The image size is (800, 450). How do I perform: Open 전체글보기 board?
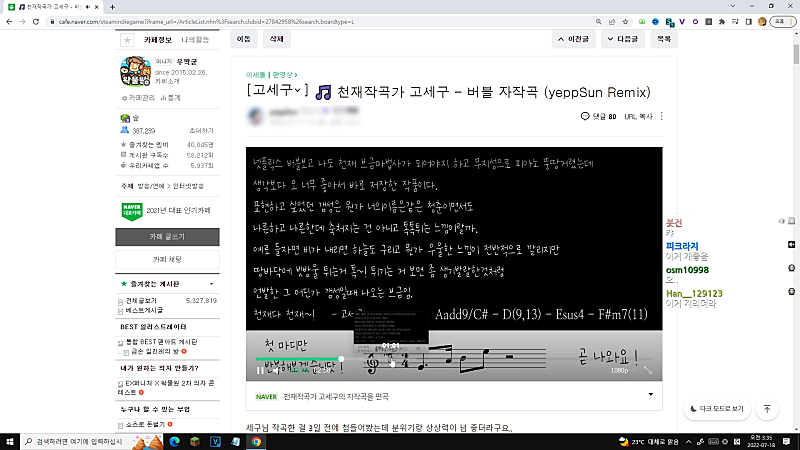pyautogui.click(x=141, y=301)
